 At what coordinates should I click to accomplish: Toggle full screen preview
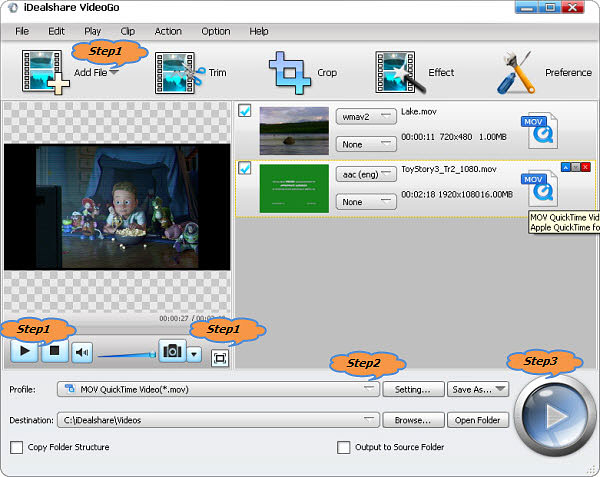[220, 358]
